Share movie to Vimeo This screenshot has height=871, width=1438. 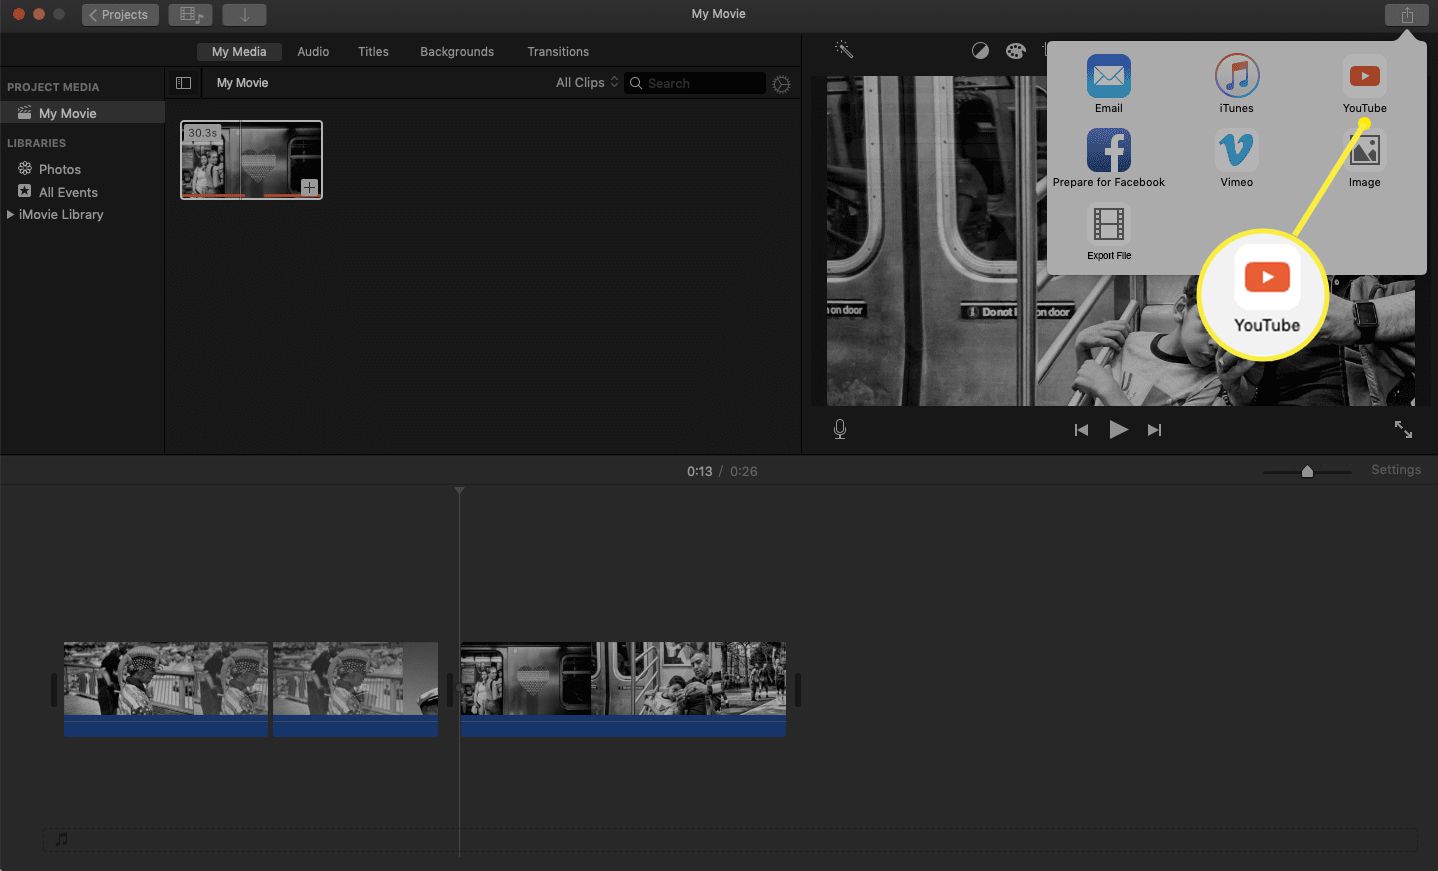(x=1236, y=158)
